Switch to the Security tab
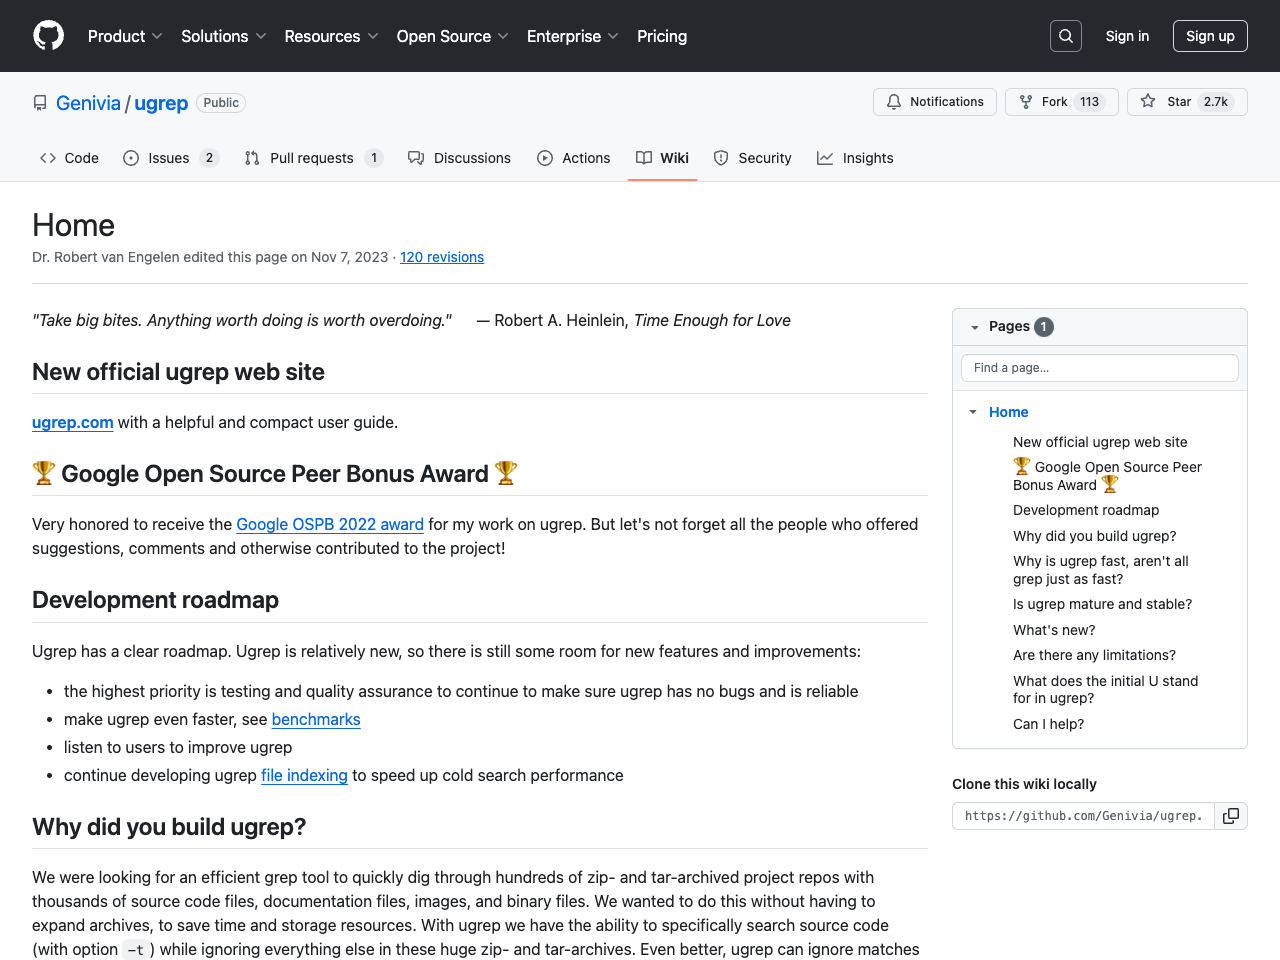 coord(753,158)
